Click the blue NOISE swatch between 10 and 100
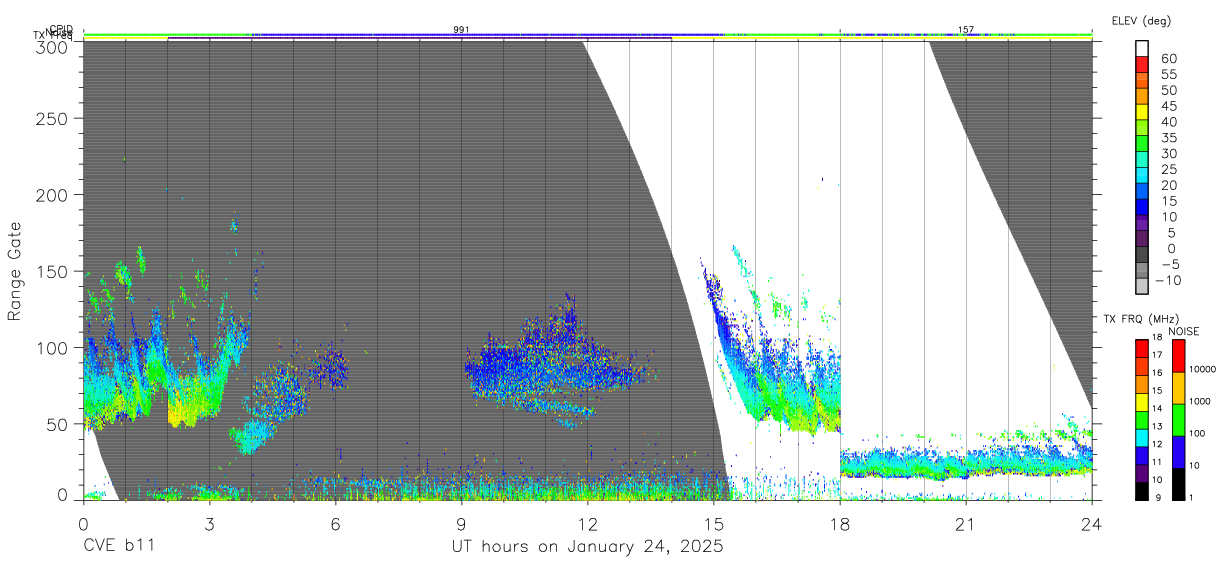This screenshot has width=1228, height=567. coord(1178,451)
